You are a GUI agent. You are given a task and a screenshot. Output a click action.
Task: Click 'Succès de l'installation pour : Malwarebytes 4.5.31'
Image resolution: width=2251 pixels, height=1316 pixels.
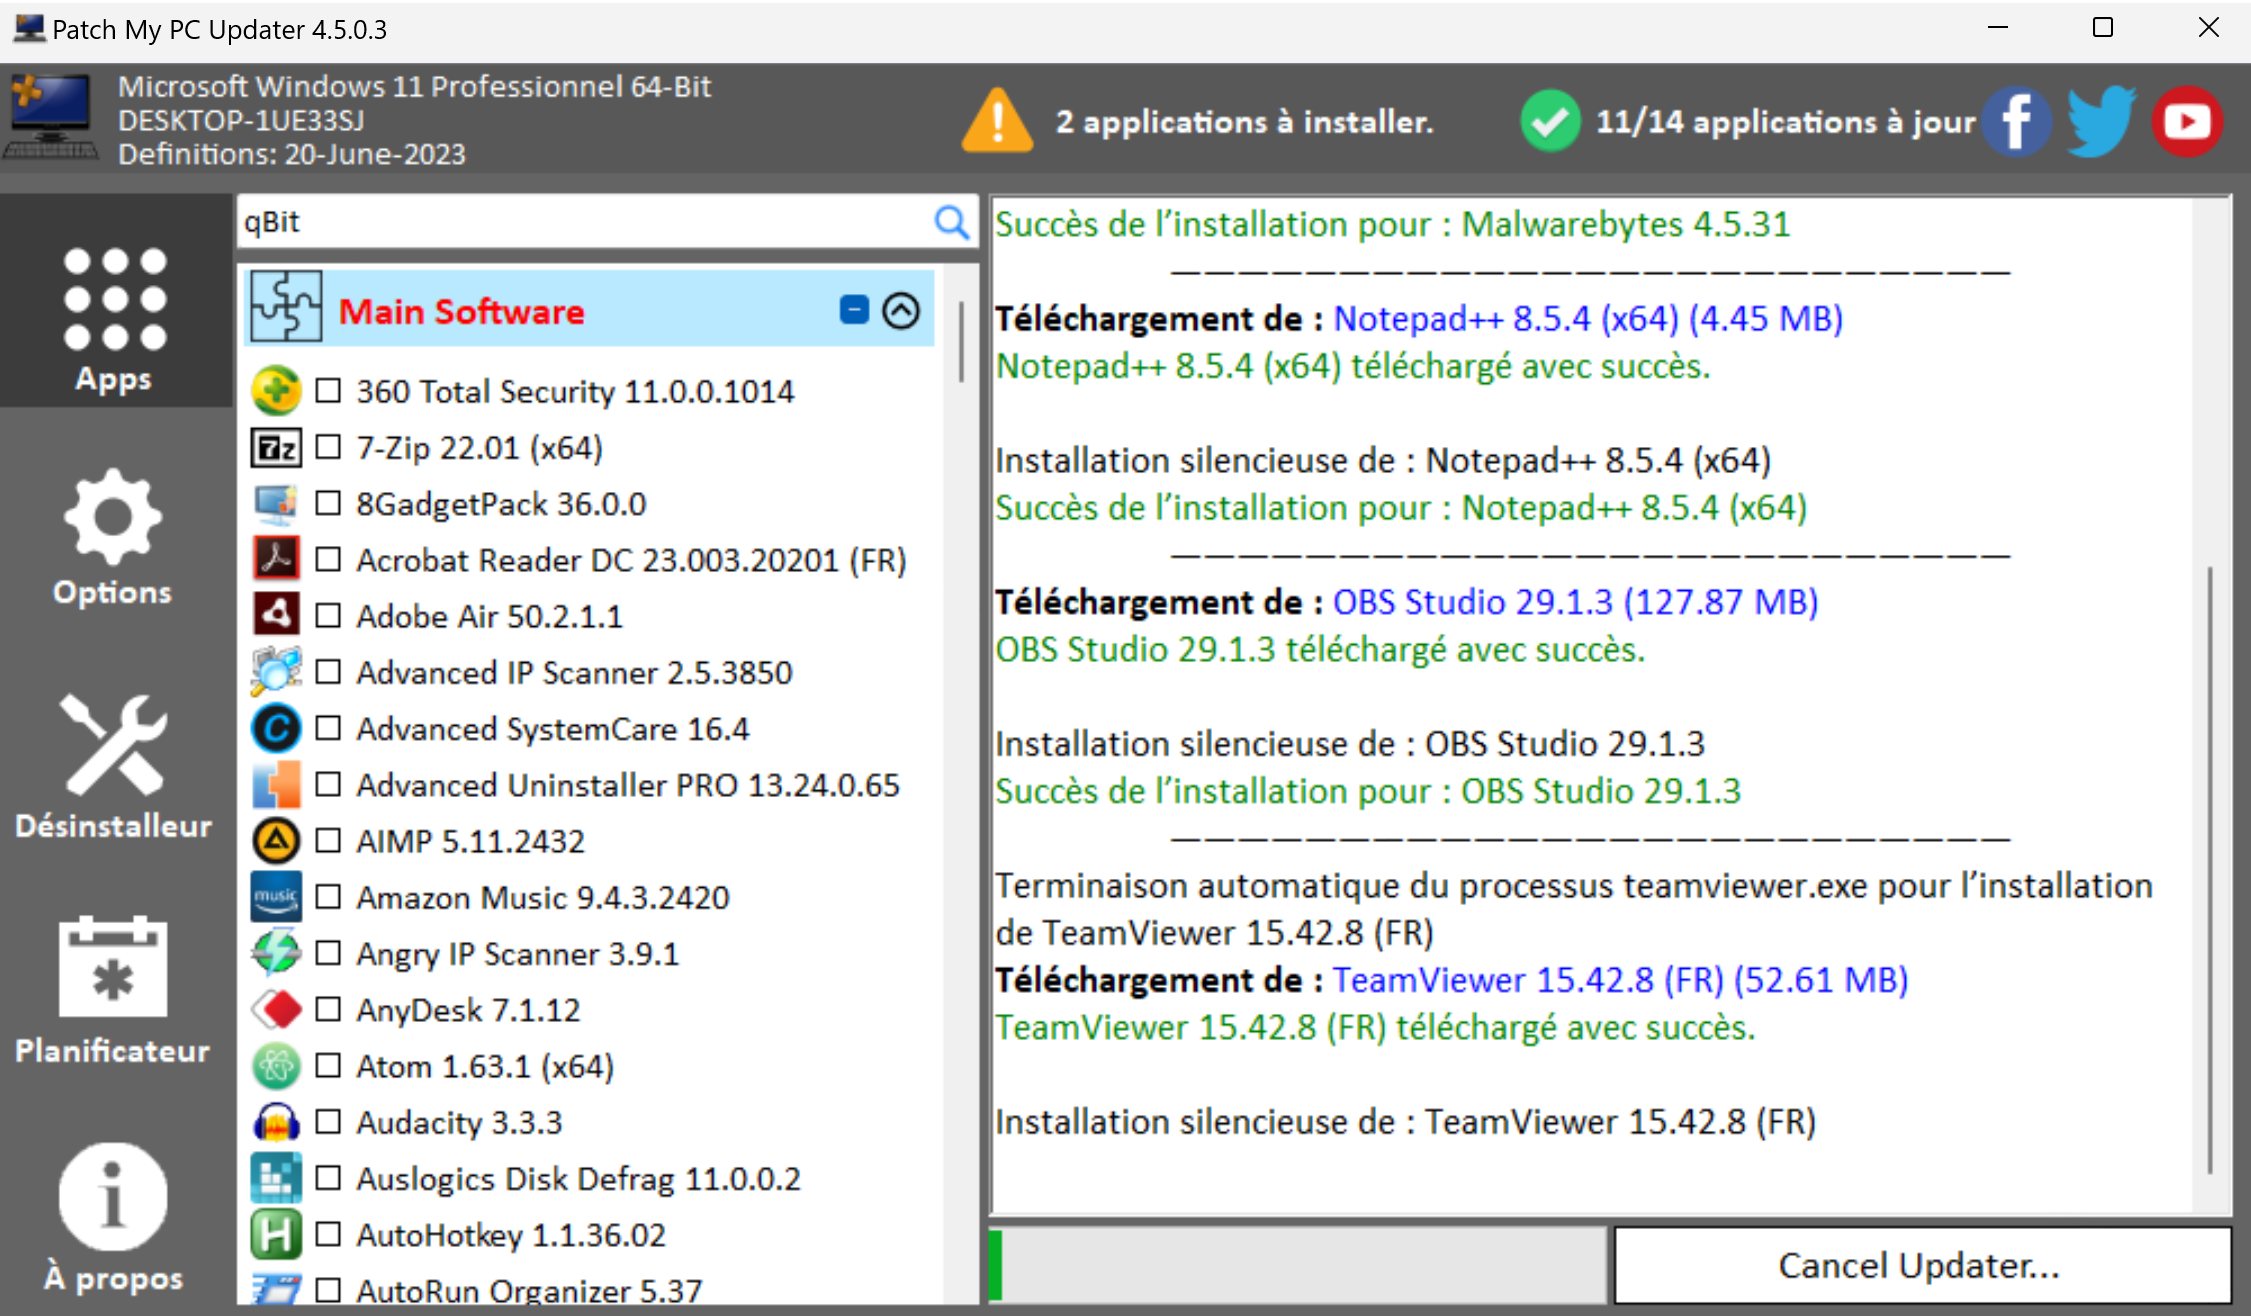tap(1392, 224)
